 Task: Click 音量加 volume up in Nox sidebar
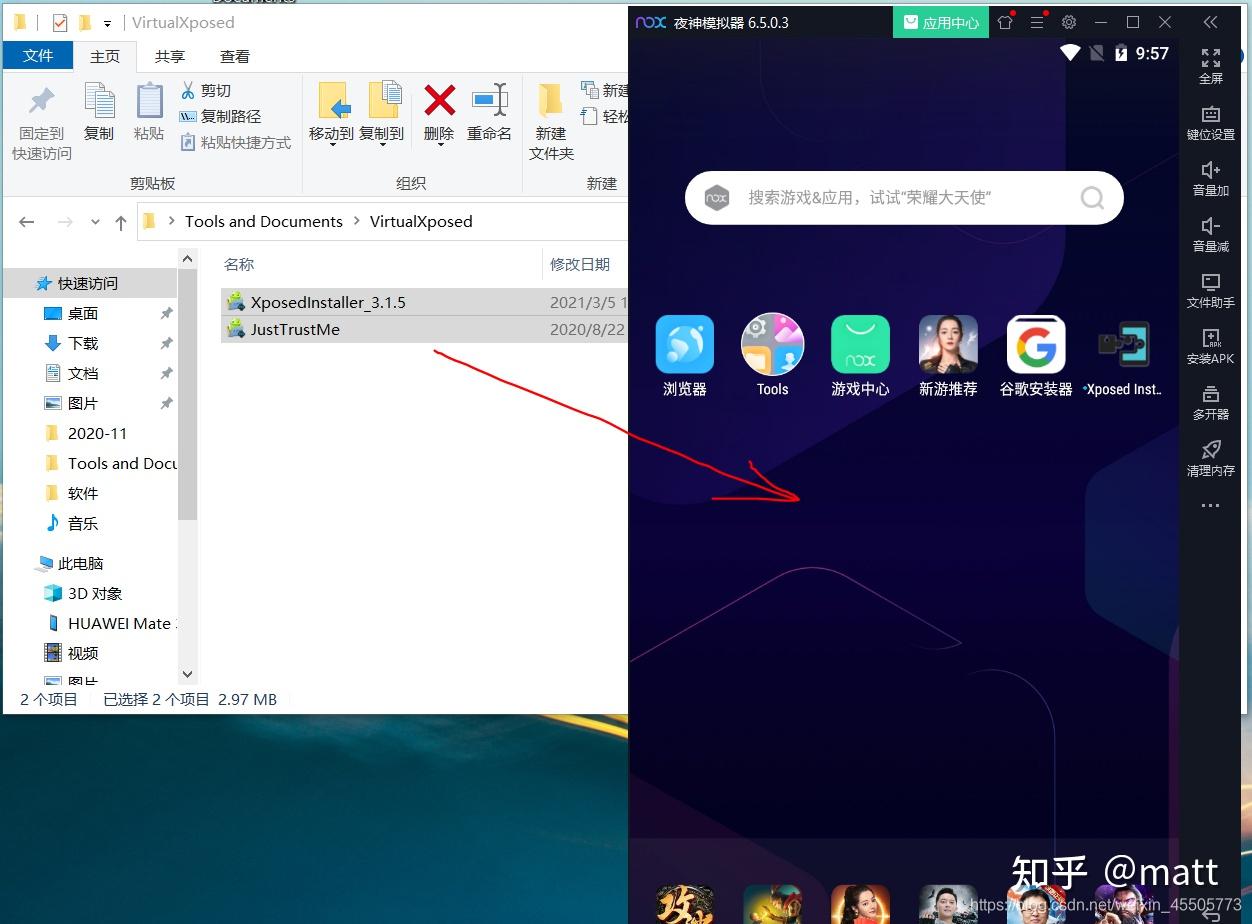pyautogui.click(x=1211, y=178)
